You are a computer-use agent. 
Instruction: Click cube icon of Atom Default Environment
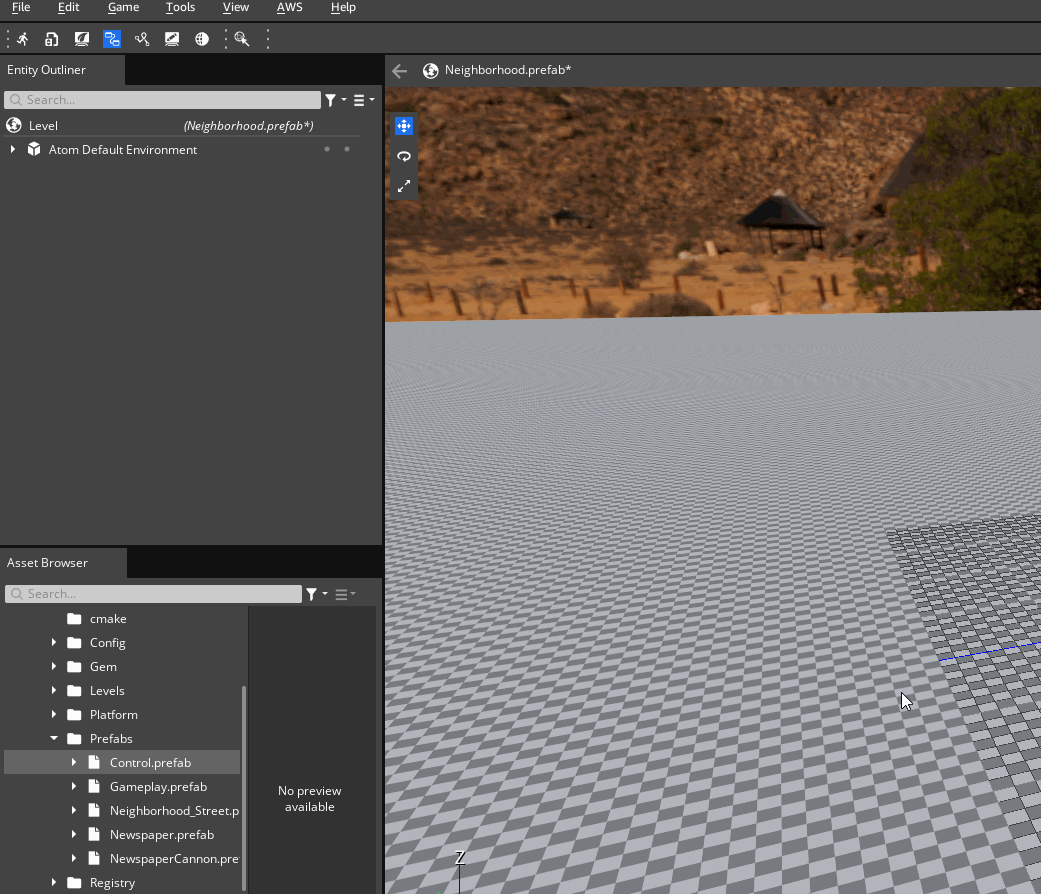click(x=34, y=149)
